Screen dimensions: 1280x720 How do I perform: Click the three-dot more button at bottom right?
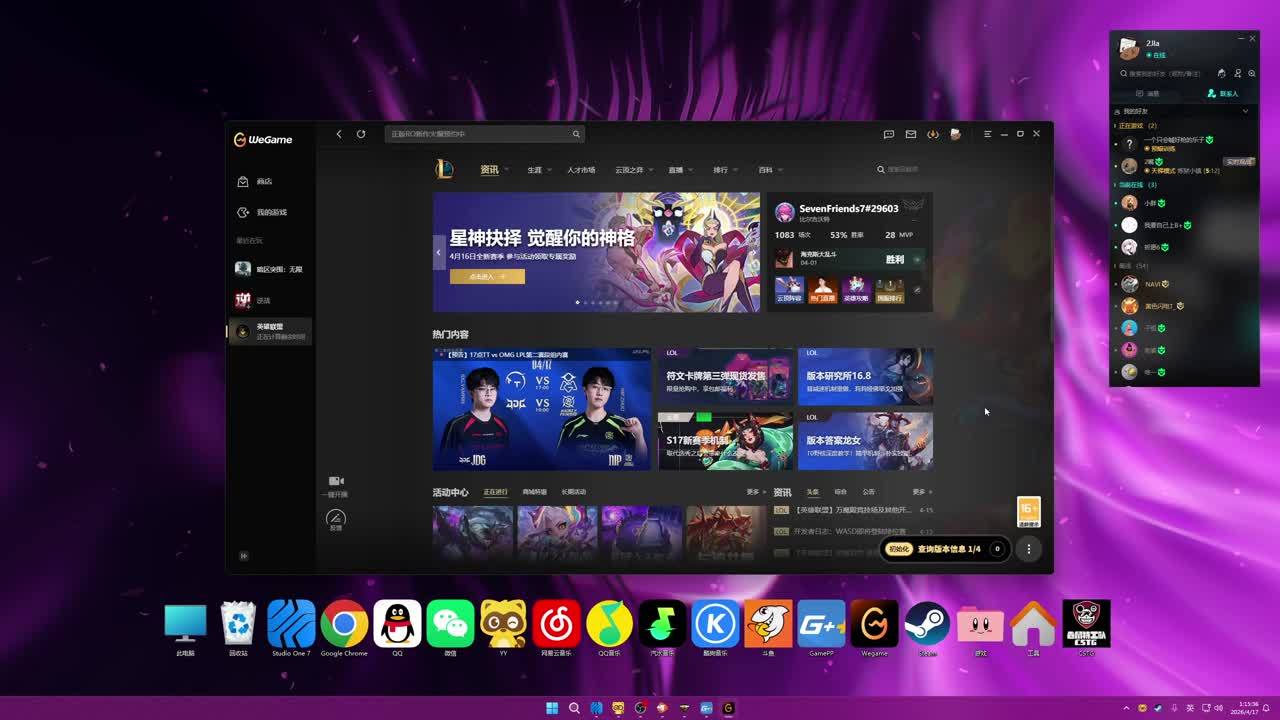[x=1028, y=548]
